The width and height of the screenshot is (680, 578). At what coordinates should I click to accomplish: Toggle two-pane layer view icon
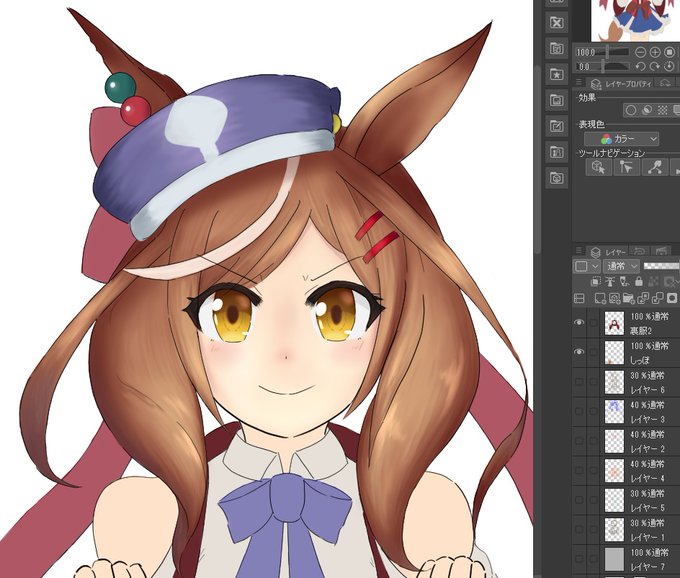[579, 298]
